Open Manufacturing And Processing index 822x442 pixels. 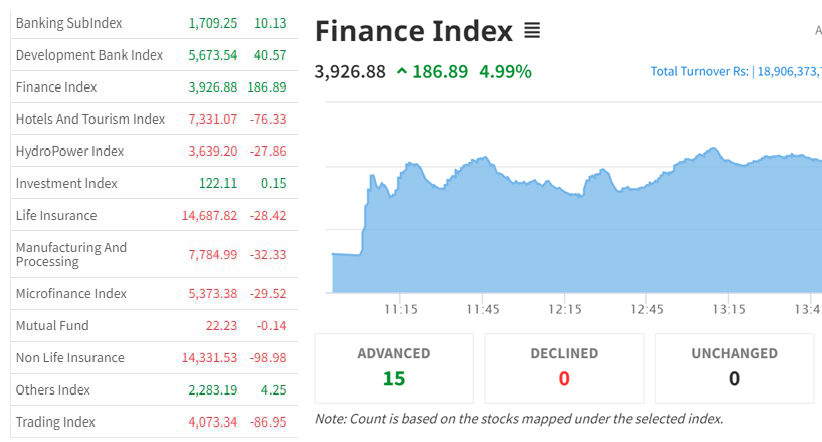71,254
